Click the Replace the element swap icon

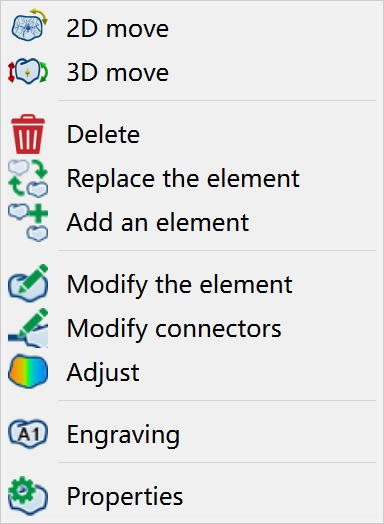tap(28, 178)
